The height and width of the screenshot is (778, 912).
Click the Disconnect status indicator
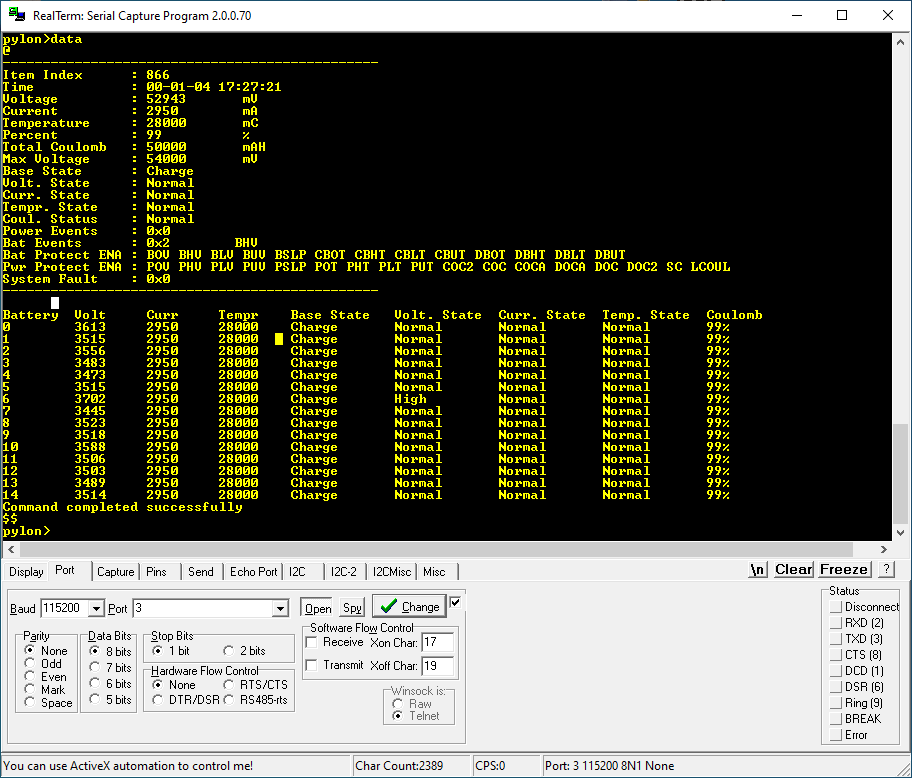coord(837,607)
